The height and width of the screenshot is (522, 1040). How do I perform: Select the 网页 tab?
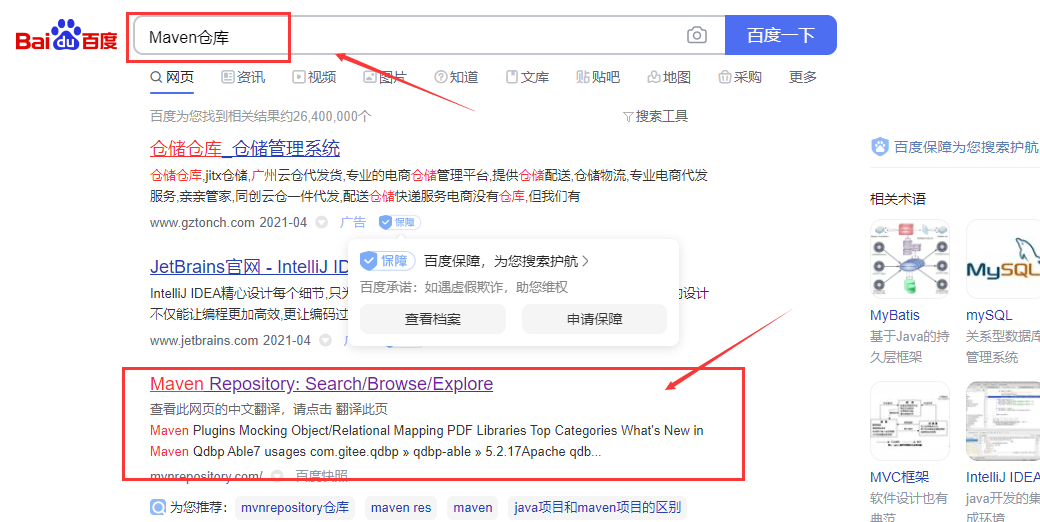172,78
